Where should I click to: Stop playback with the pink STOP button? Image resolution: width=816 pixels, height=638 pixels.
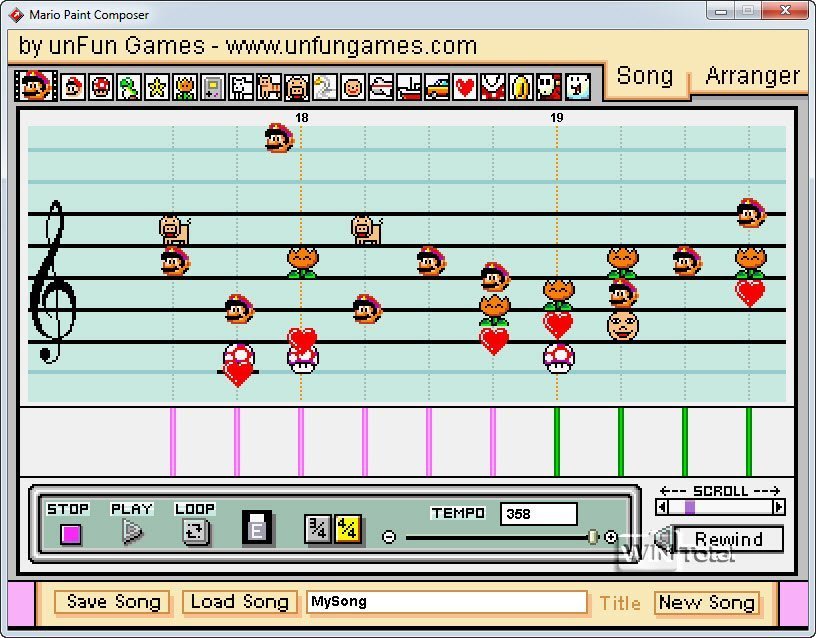pyautogui.click(x=71, y=534)
